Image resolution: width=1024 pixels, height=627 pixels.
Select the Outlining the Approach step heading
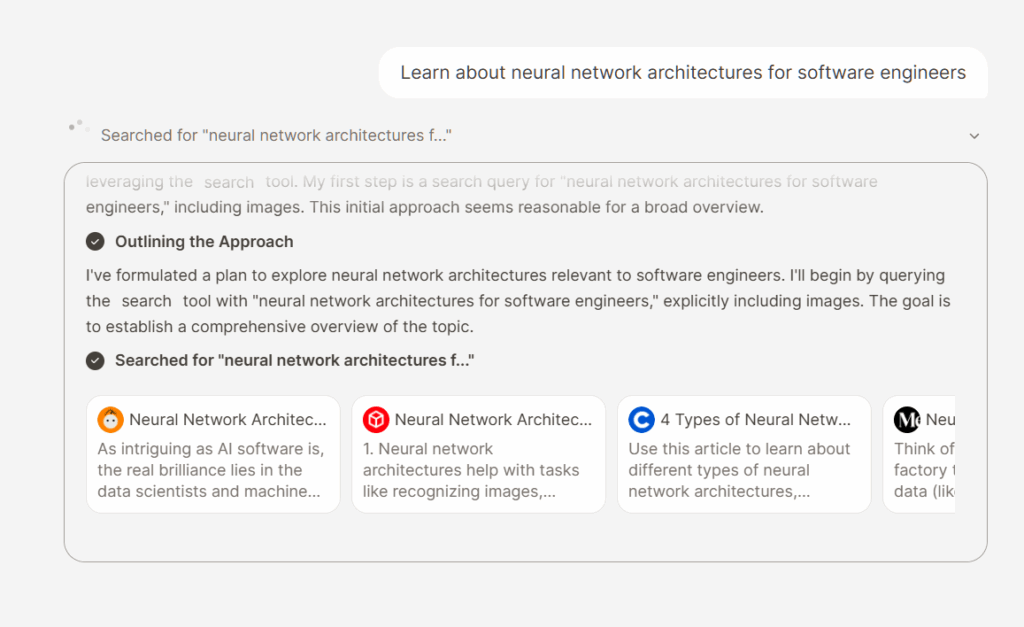point(204,242)
